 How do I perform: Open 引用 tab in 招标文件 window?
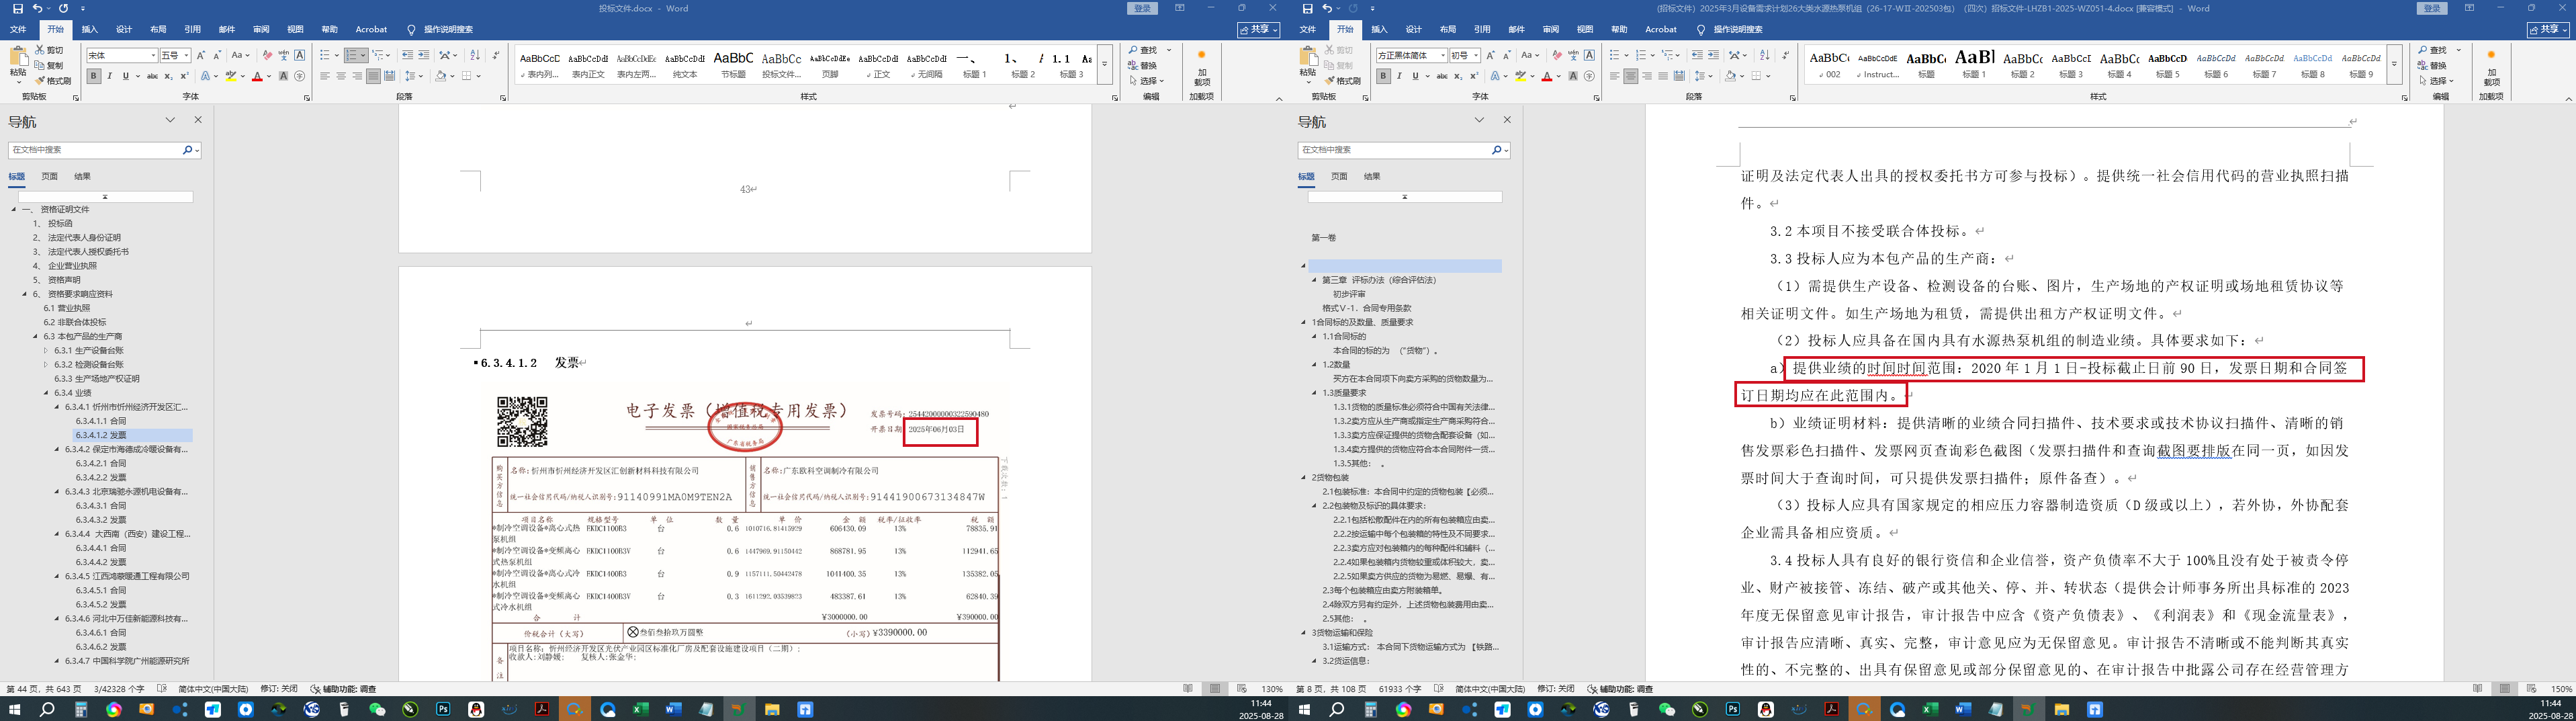click(x=1482, y=30)
